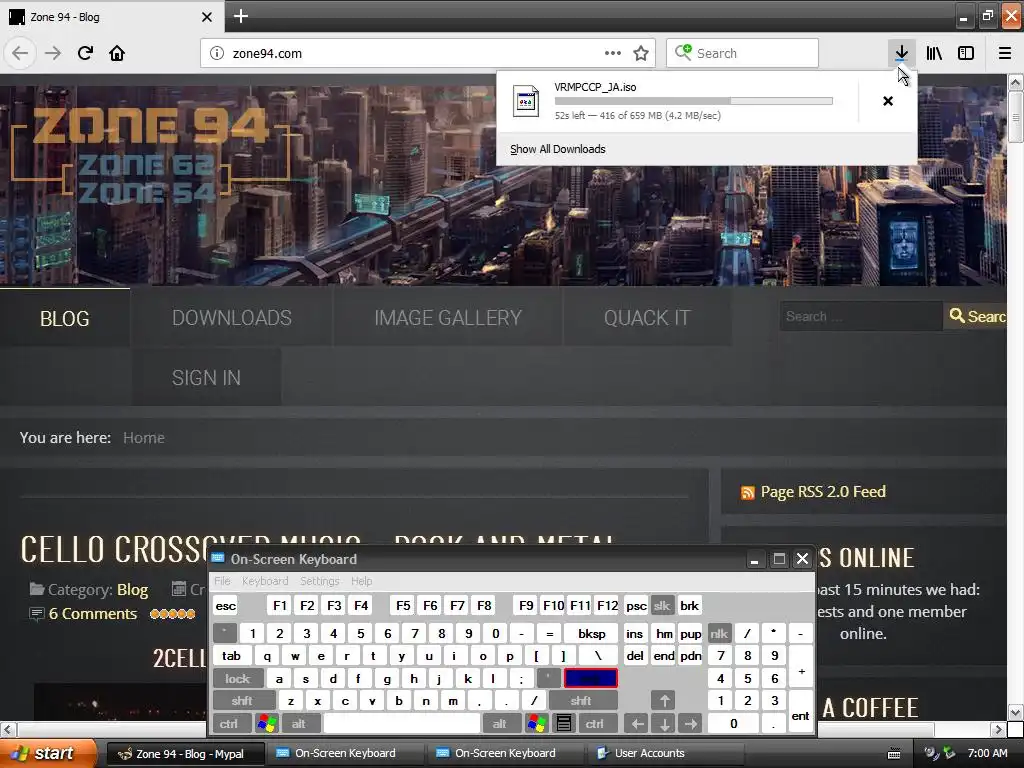Open the QUACK IT navigation tab
The image size is (1024, 768).
pyautogui.click(x=647, y=318)
